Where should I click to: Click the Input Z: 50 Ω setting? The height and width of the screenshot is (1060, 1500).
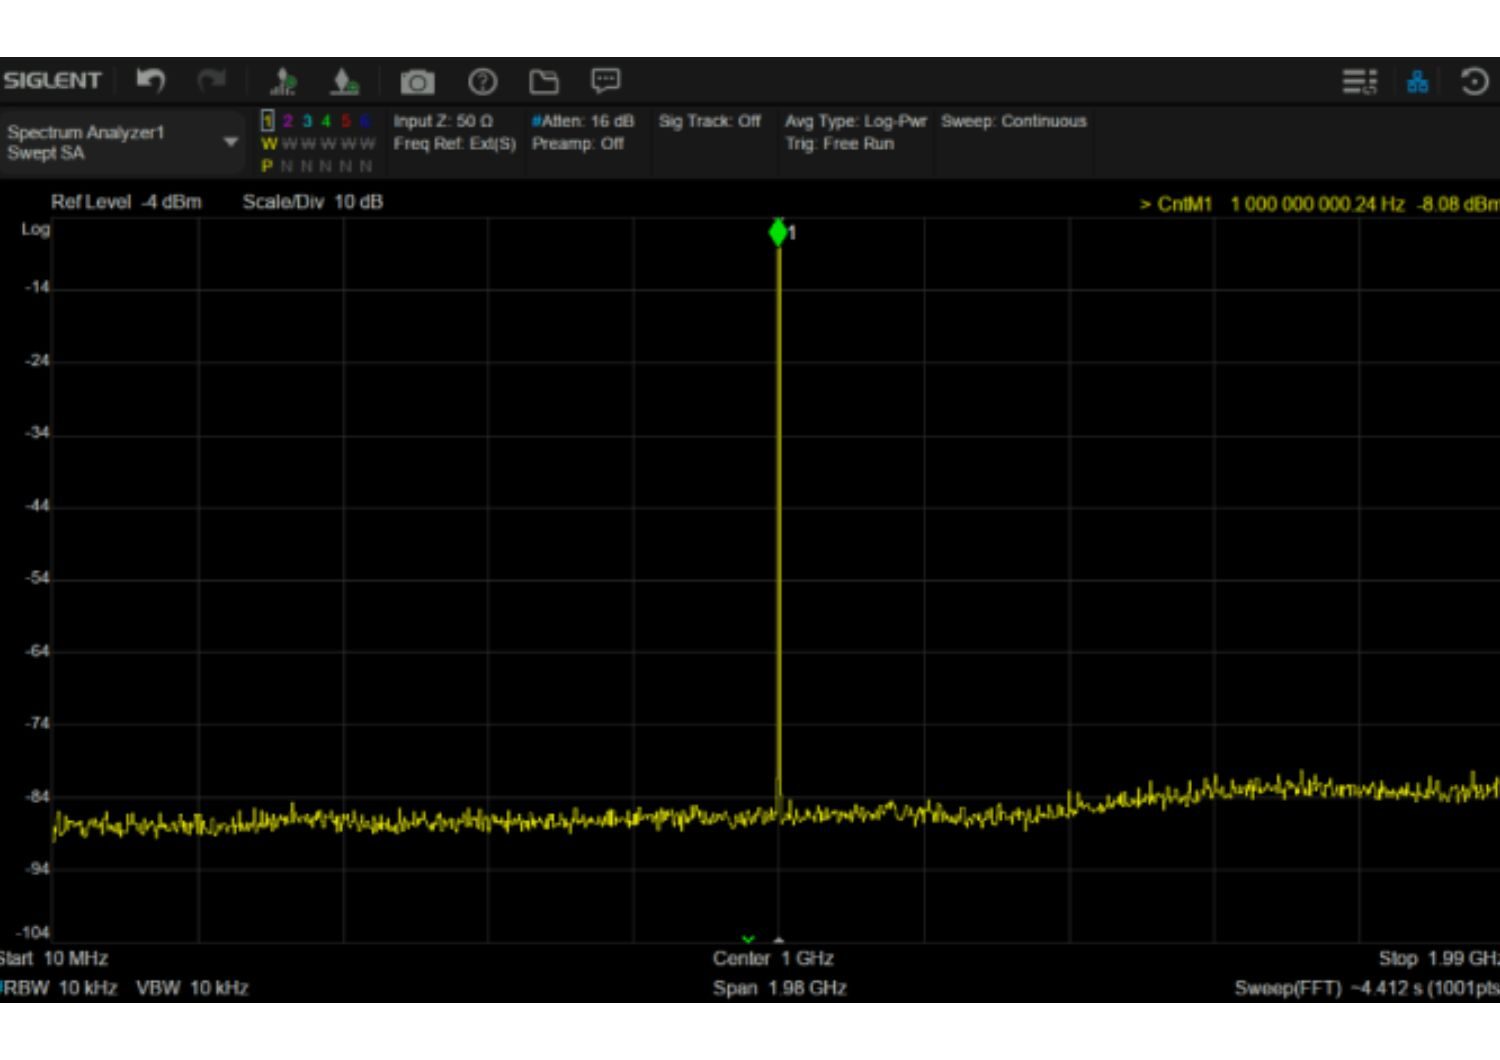[443, 121]
